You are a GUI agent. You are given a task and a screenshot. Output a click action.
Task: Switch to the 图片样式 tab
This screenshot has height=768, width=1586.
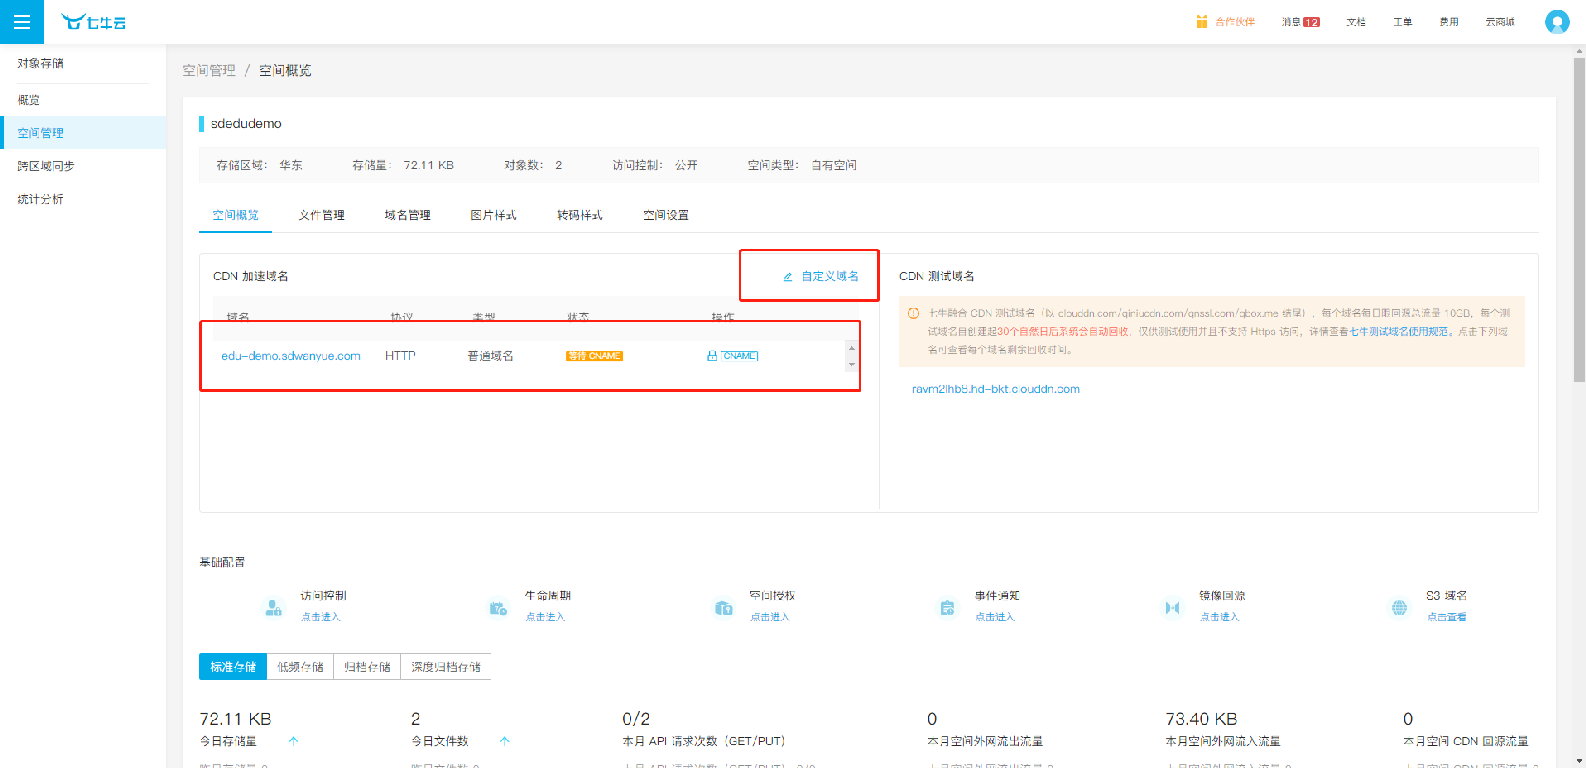pos(493,215)
